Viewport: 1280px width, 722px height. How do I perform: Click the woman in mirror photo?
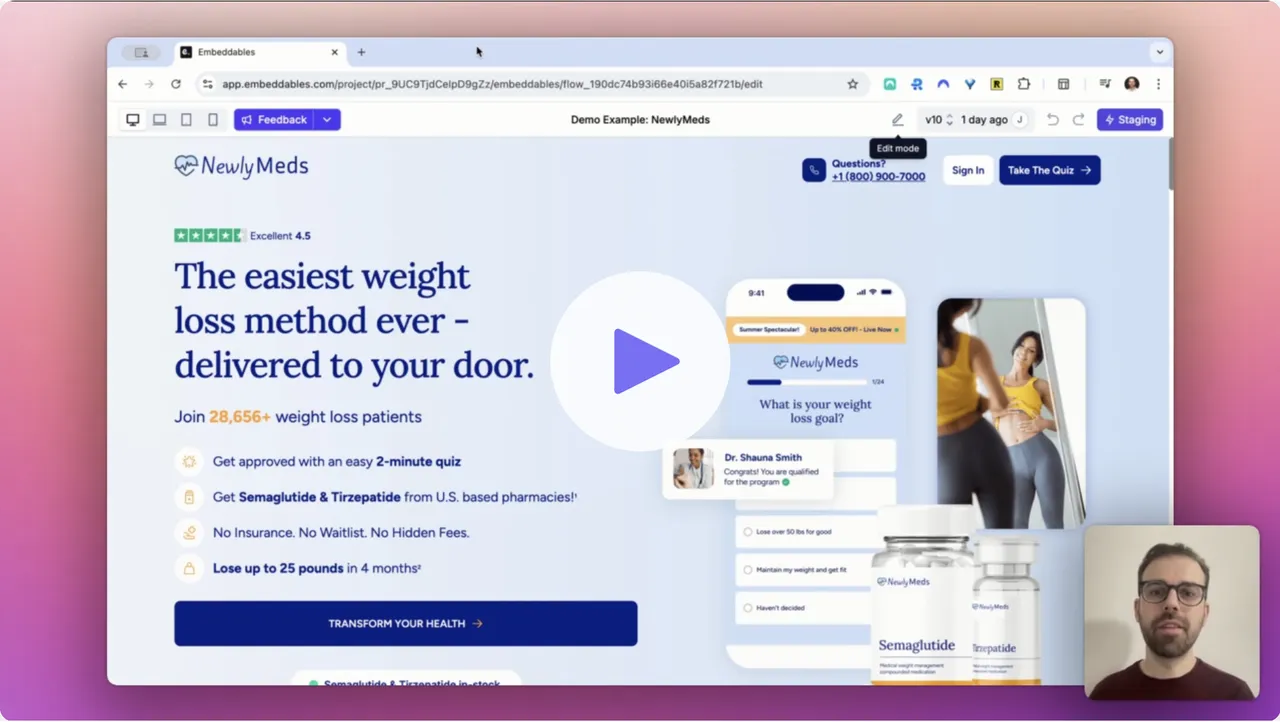coord(1011,414)
